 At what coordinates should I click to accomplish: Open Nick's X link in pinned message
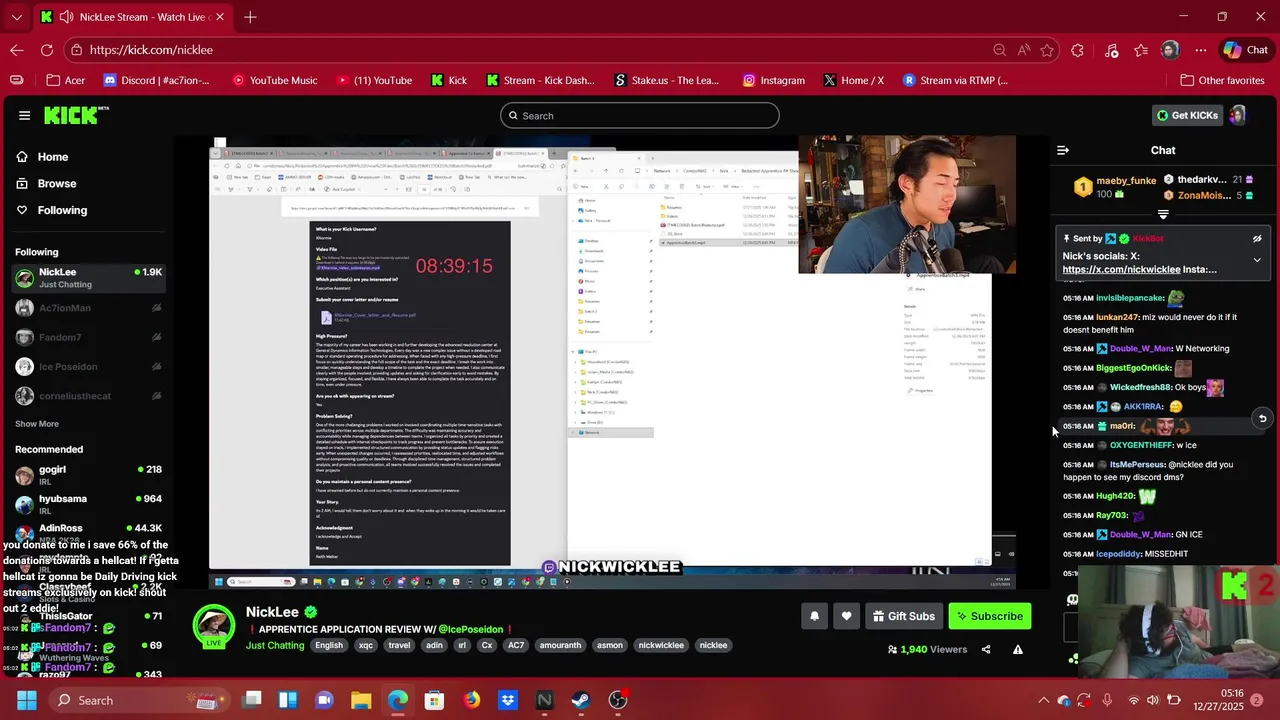click(1121, 269)
